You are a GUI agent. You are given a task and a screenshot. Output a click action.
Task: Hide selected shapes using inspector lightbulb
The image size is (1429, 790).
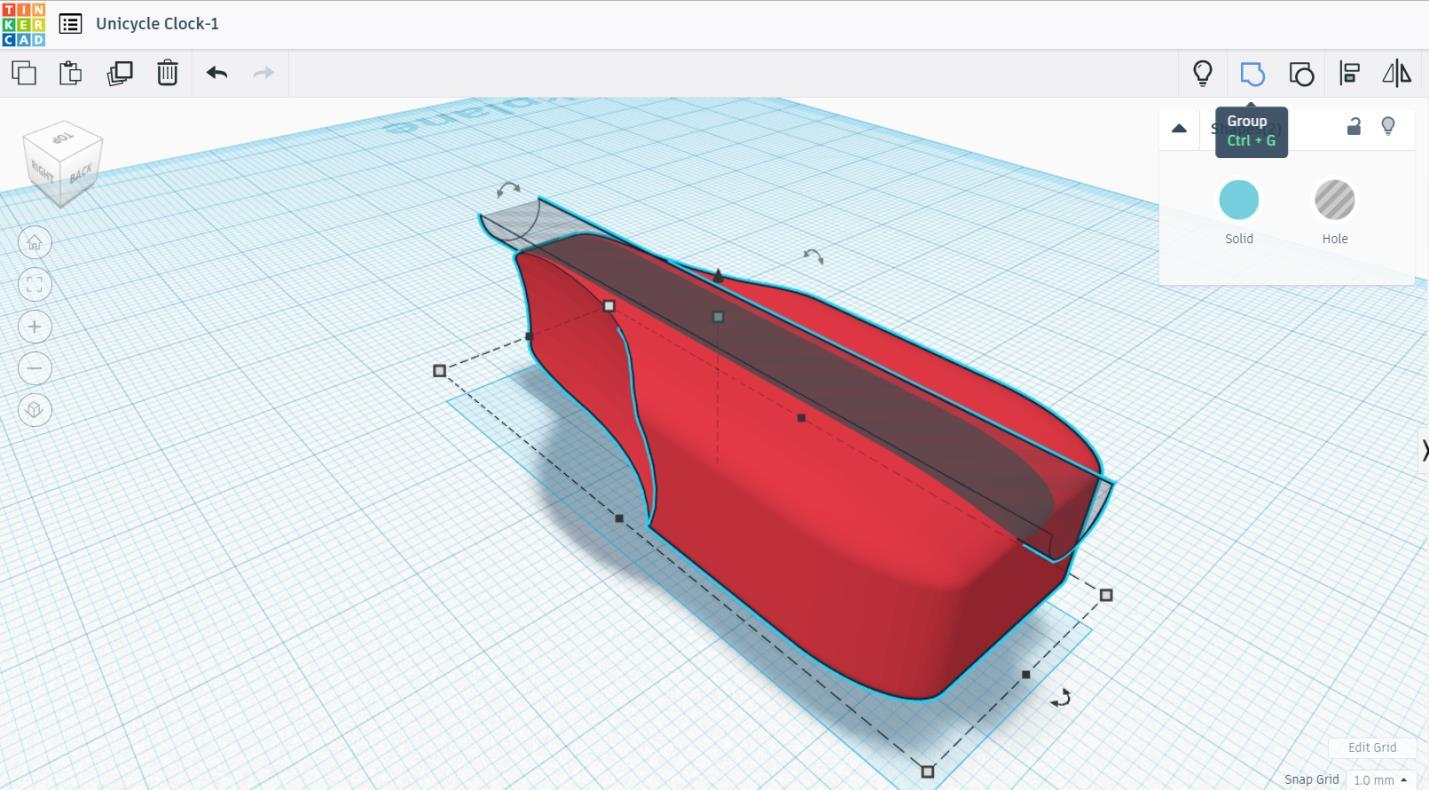[x=1388, y=126]
